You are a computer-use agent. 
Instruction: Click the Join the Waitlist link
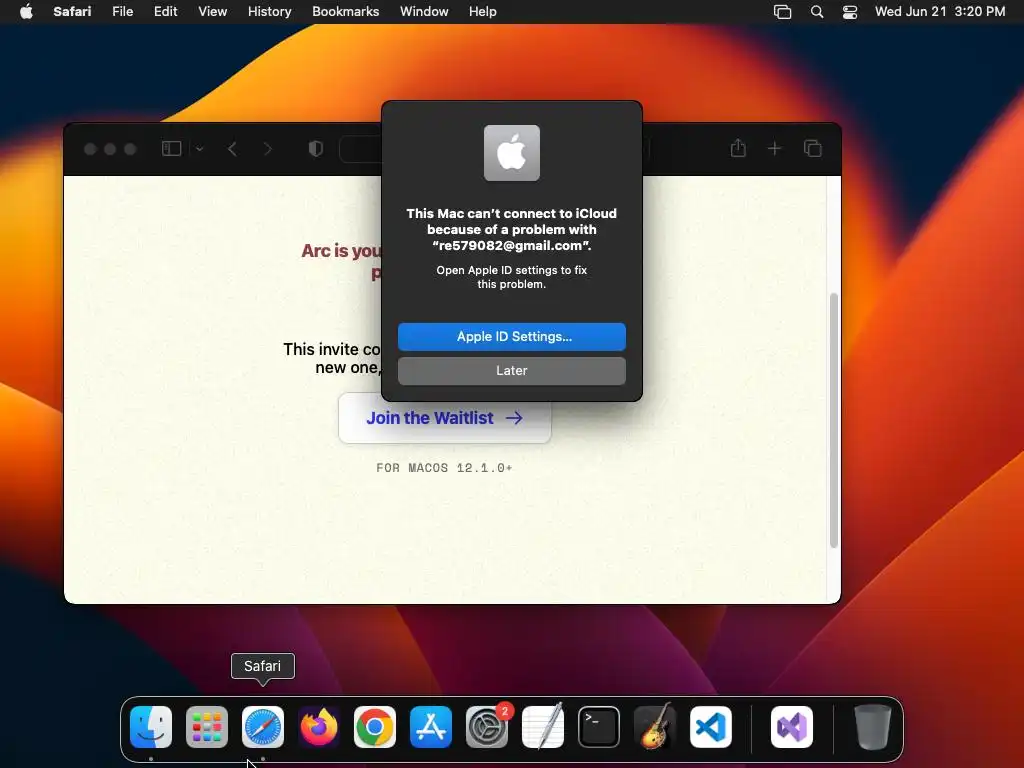(x=444, y=418)
